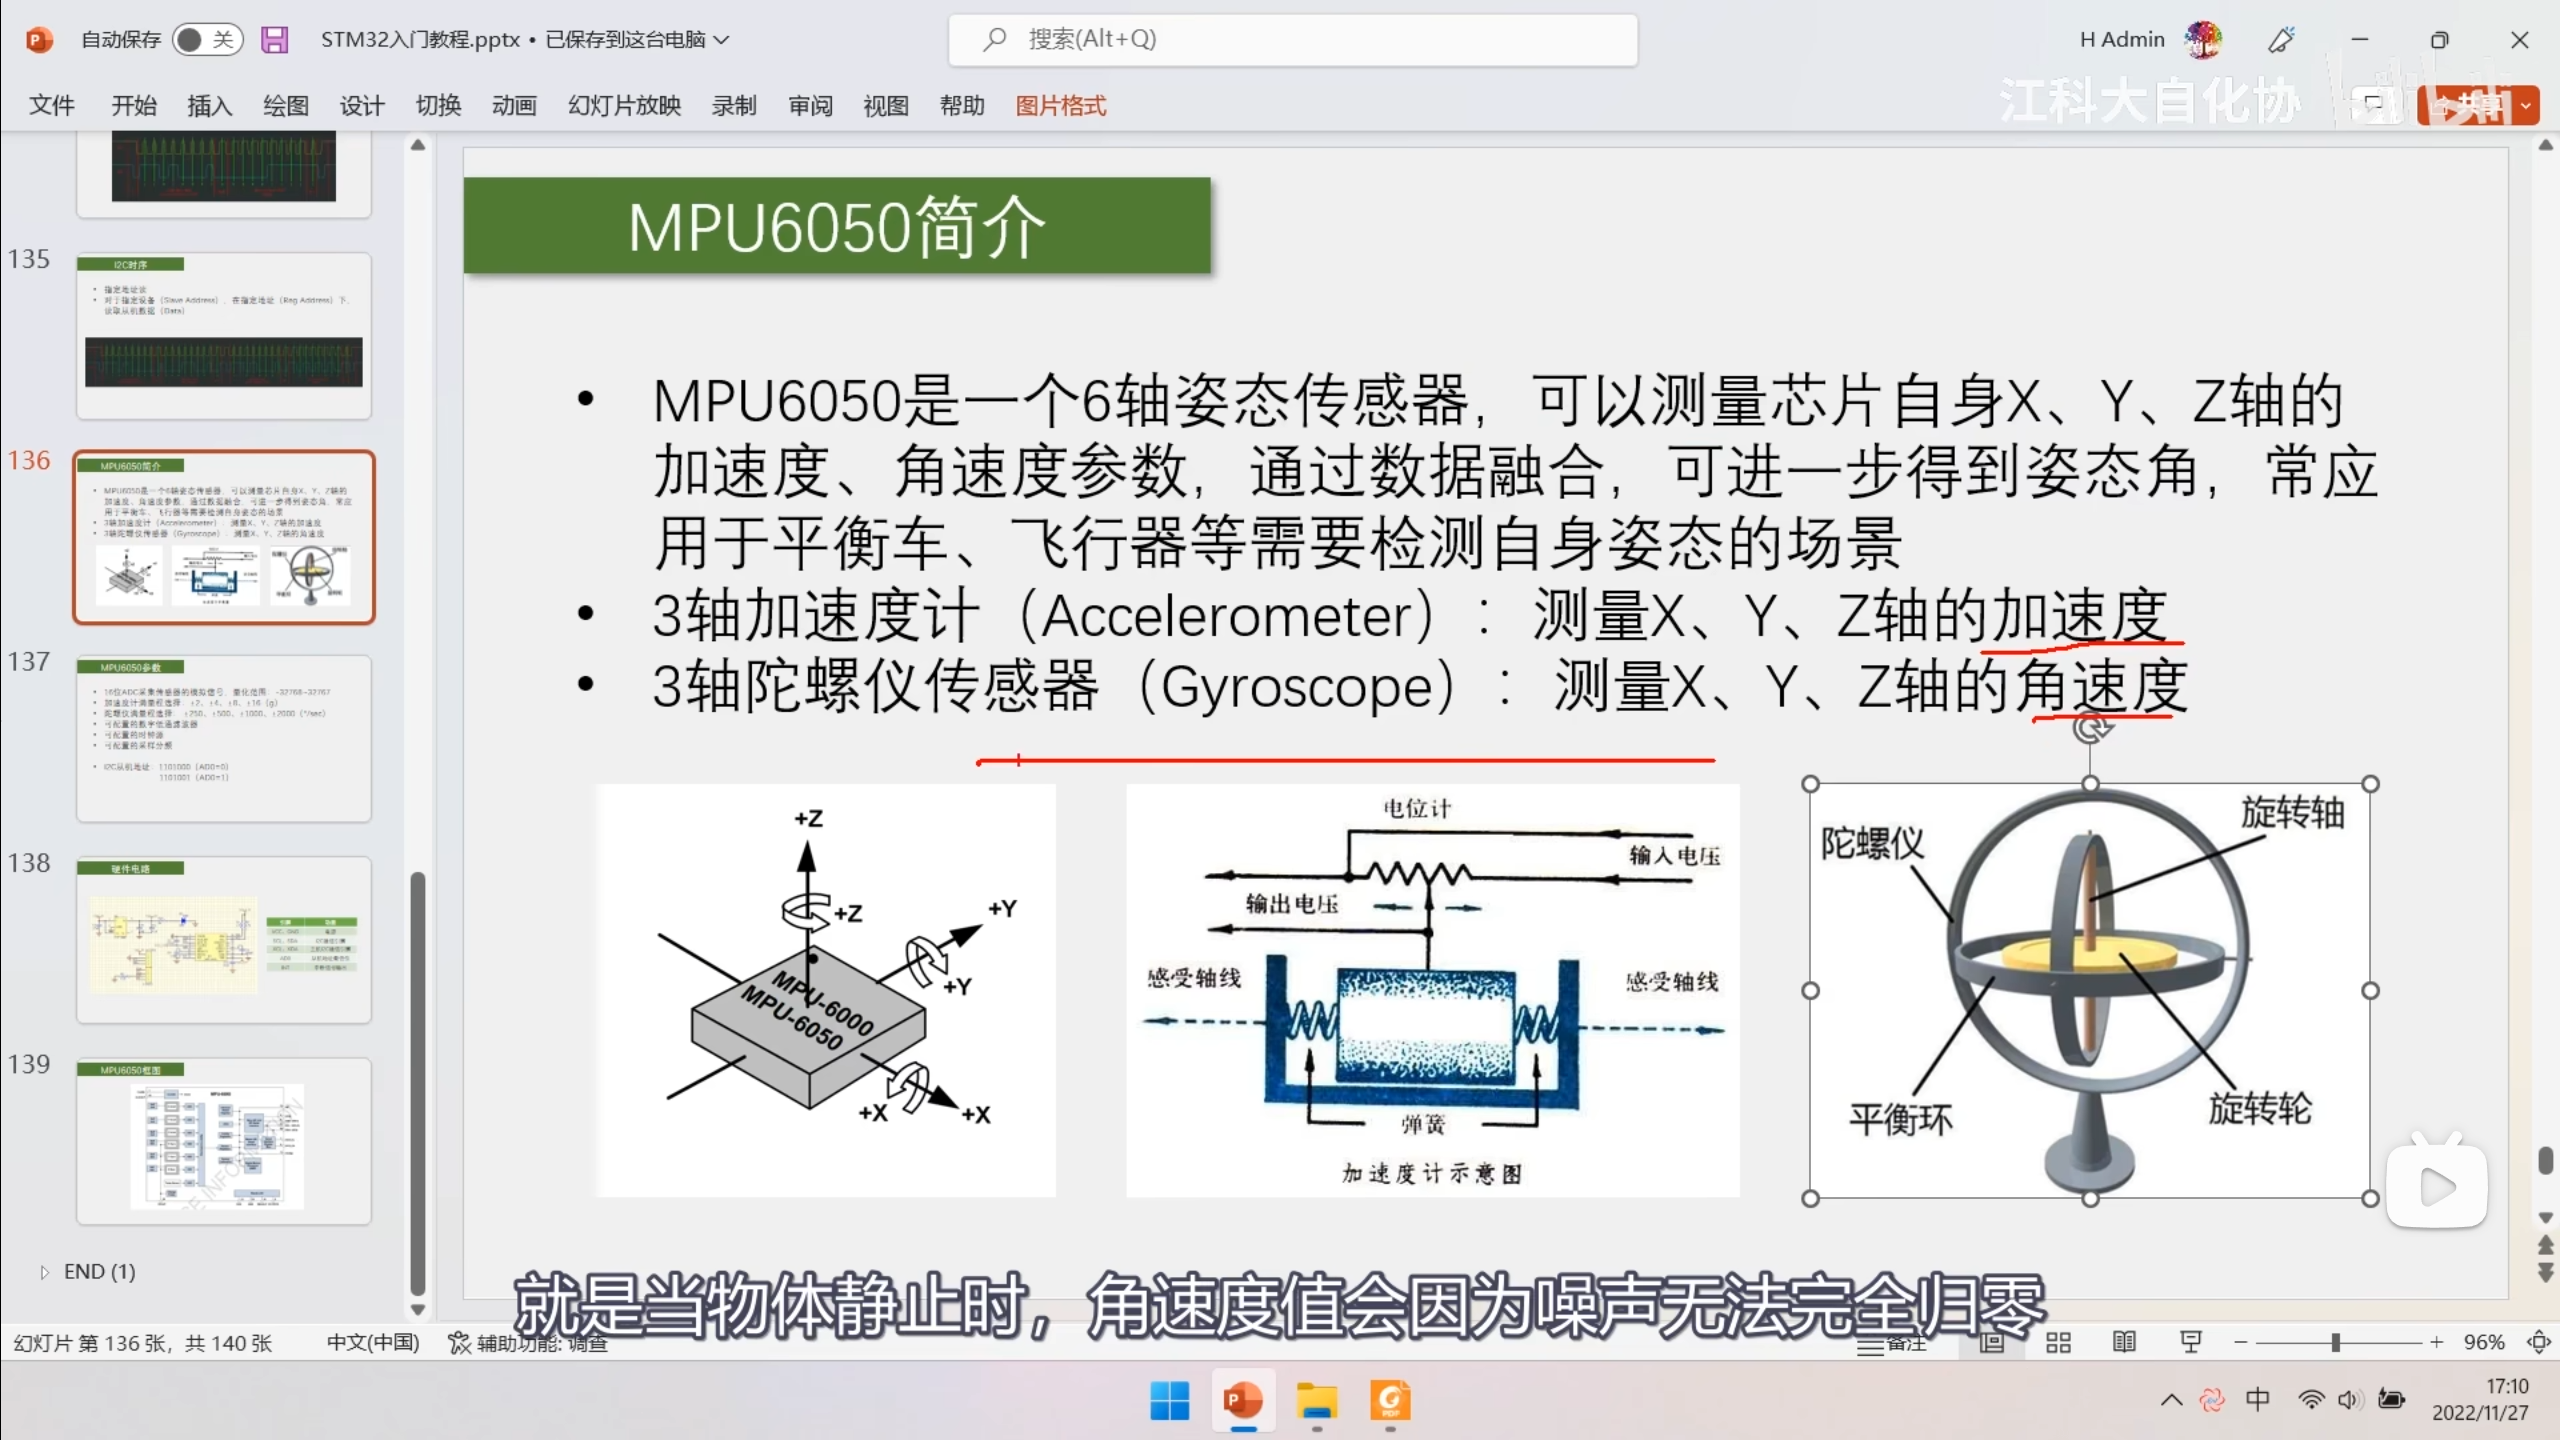Open reading view from status bar
This screenshot has width=2560, height=1440.
coord(2124,1343)
